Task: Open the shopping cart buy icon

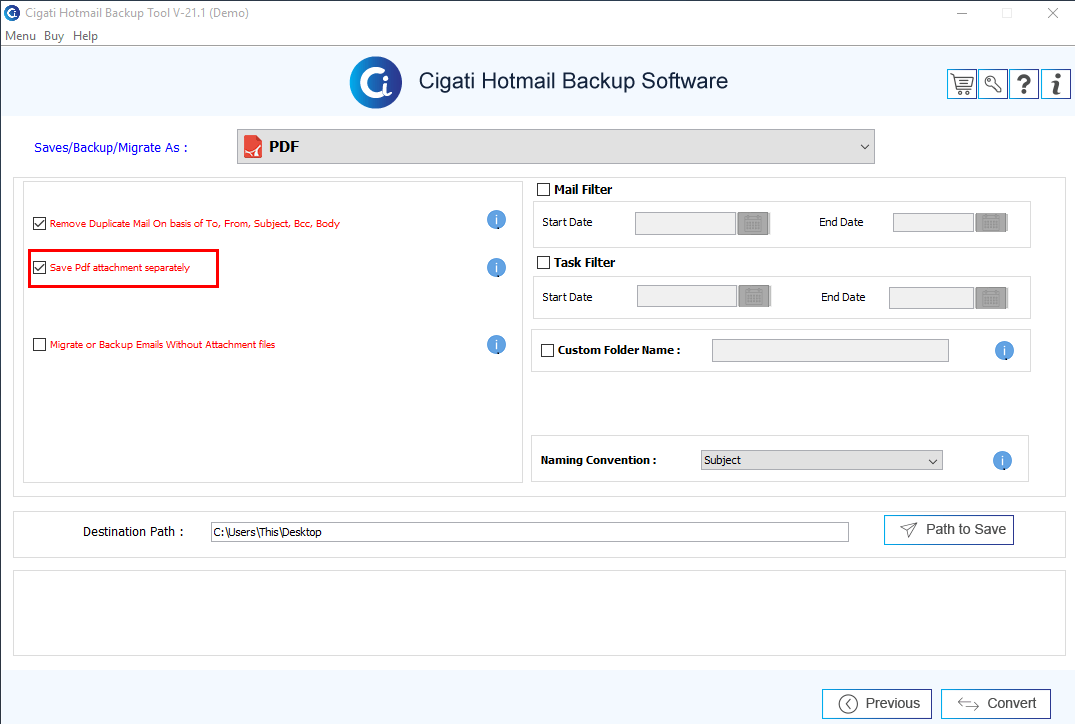Action: tap(962, 84)
